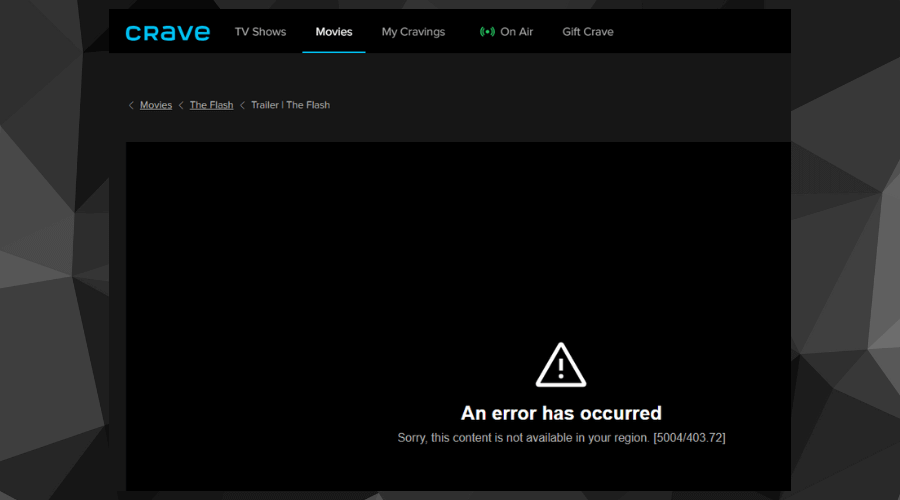Click the Crave logo
900x500 pixels.
click(168, 33)
